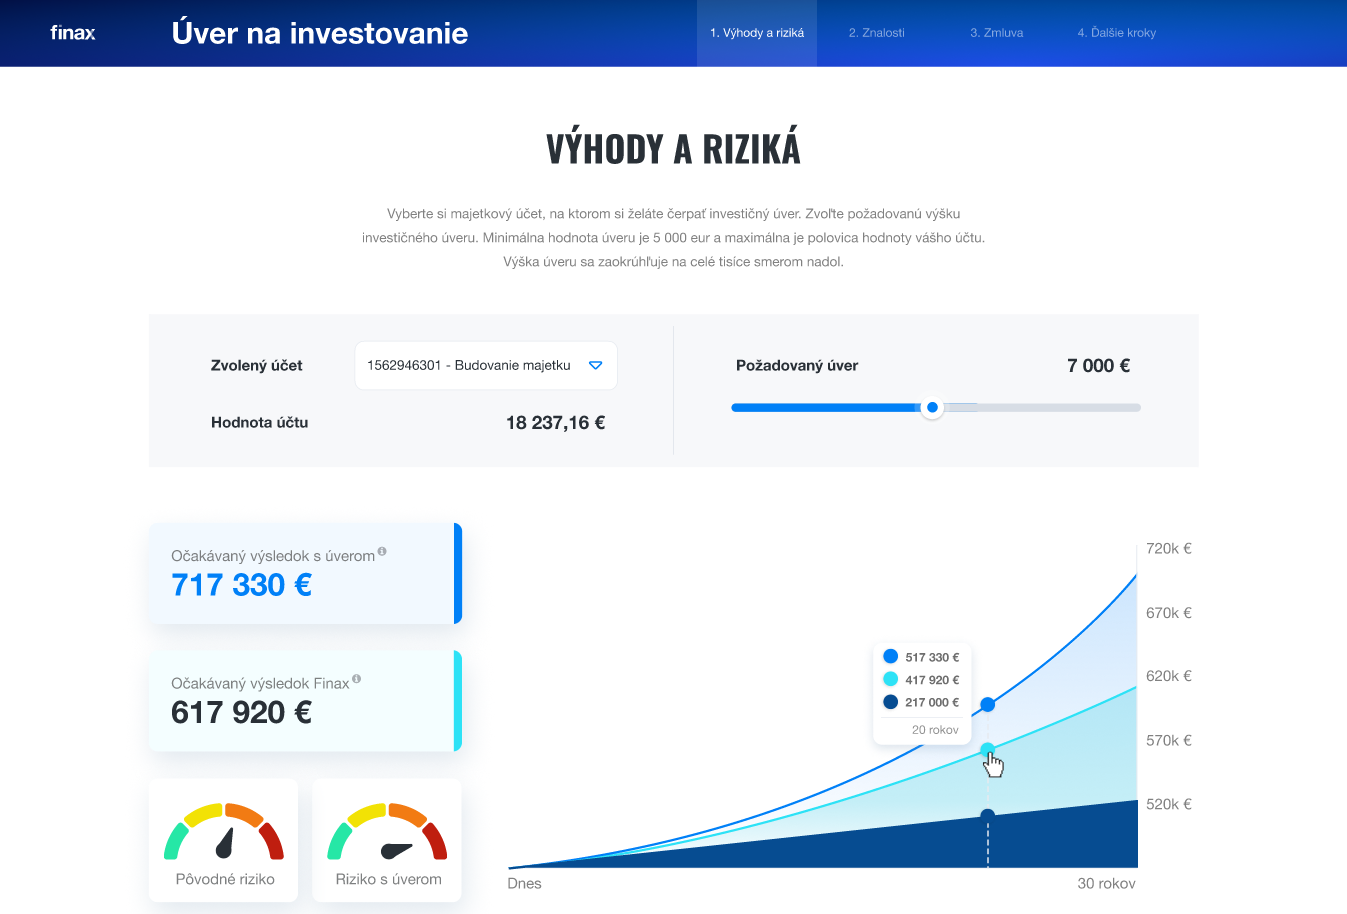Screen dimensions: 1347x914
Task: Click the '417 920 €' tooltip entry
Action: 921,679
